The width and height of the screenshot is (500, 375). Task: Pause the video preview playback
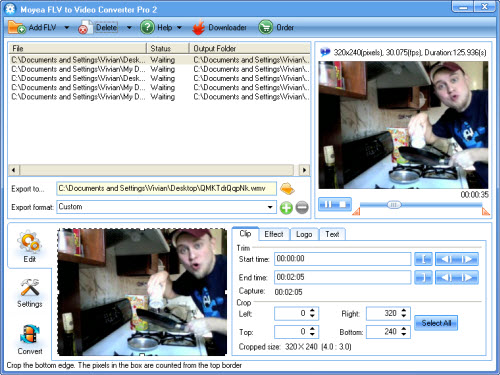[x=328, y=204]
